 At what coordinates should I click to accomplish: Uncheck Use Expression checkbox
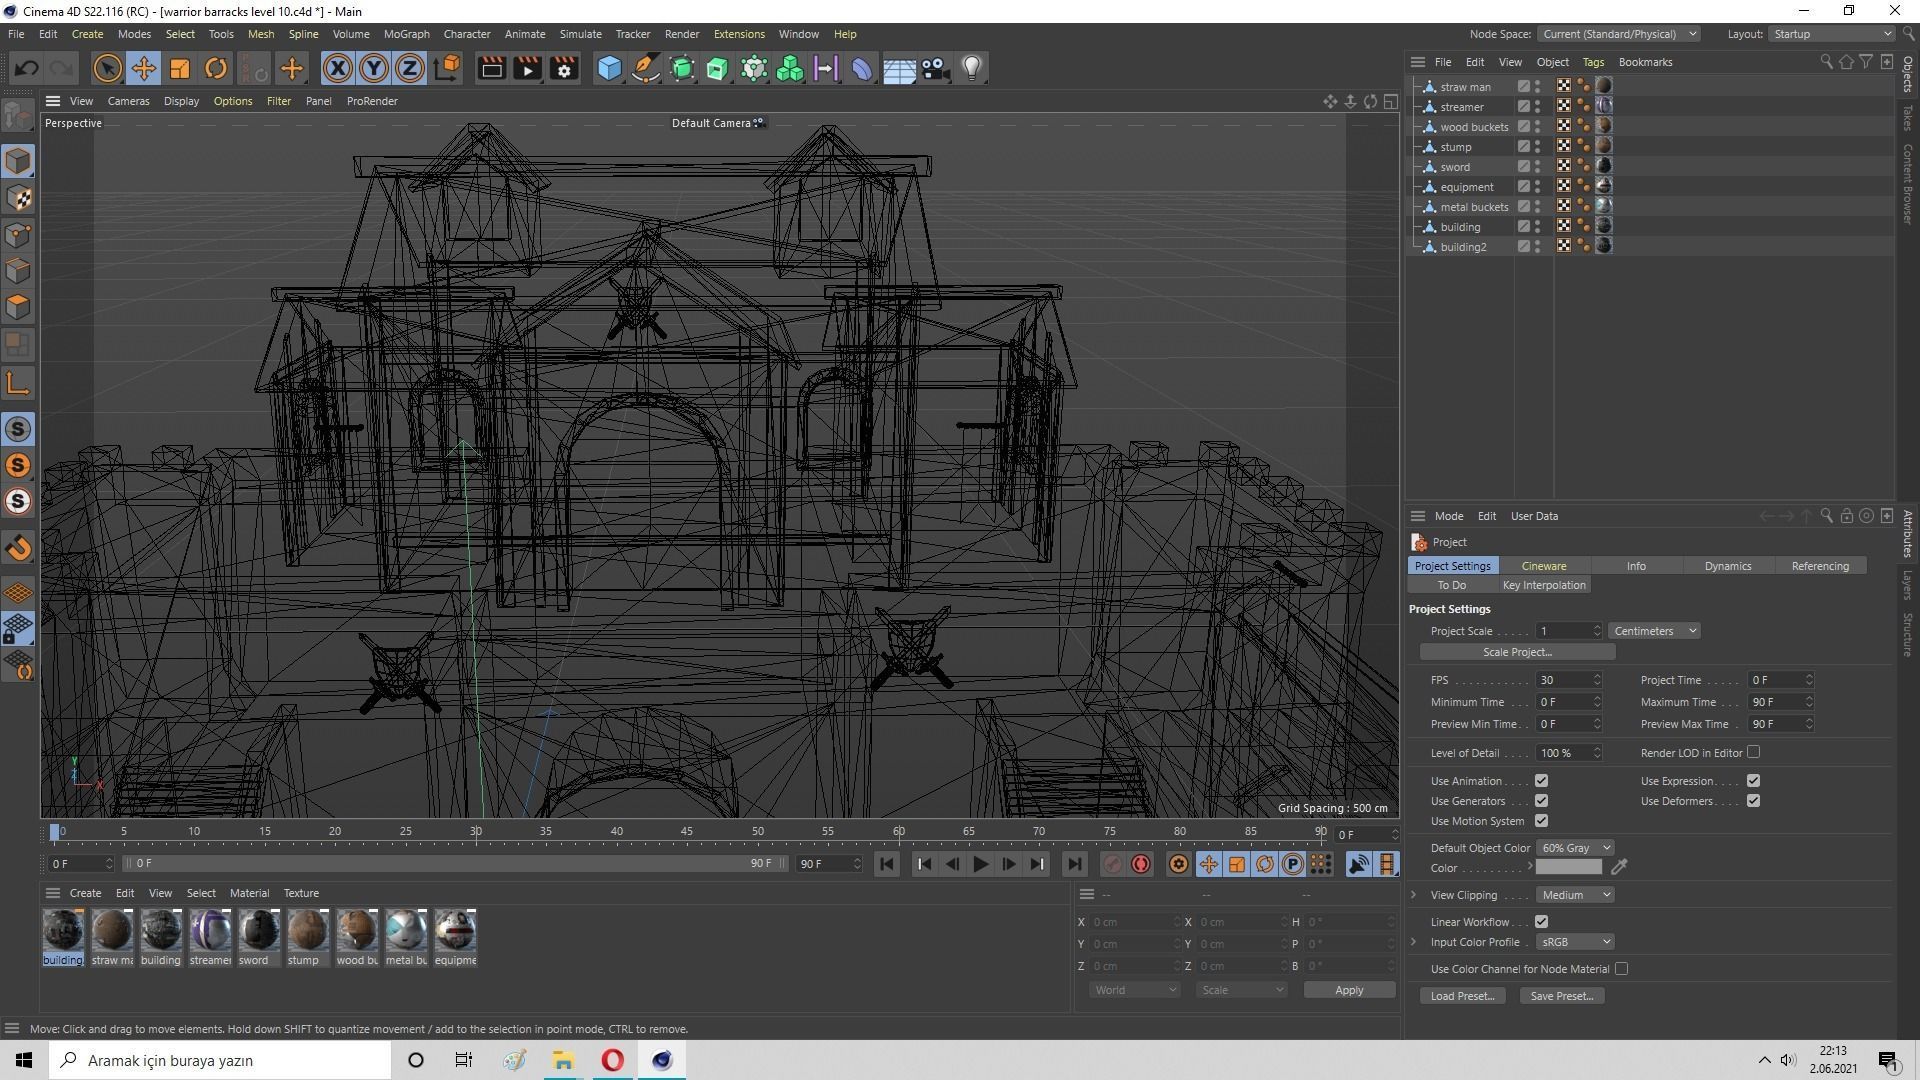[1753, 781]
